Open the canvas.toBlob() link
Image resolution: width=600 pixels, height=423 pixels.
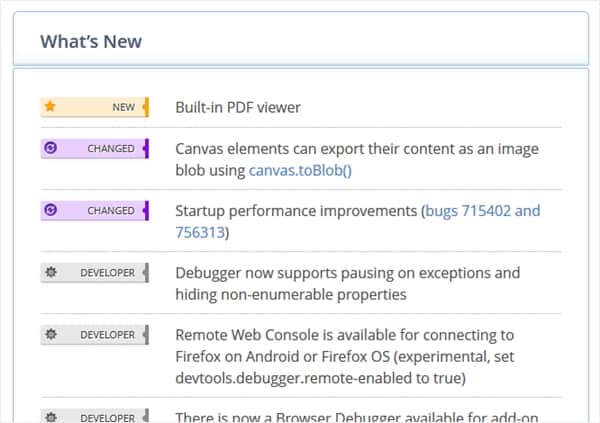tap(300, 170)
